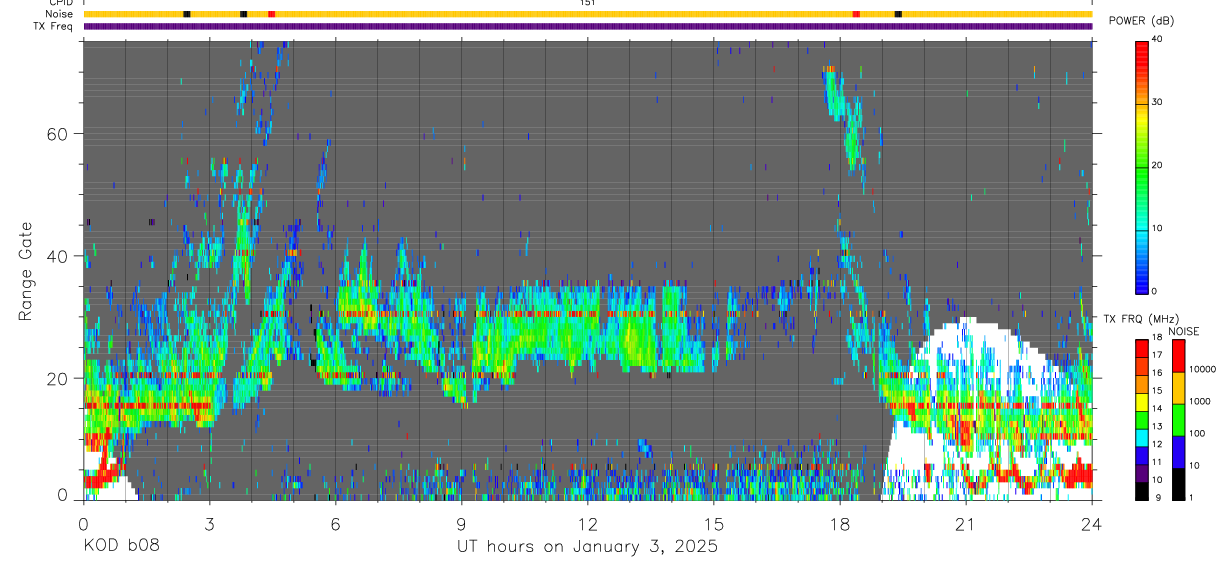Click the red 17–18 MHz segment of TX FRQ bar
Screen dimensions: 1228x567
1142,349
